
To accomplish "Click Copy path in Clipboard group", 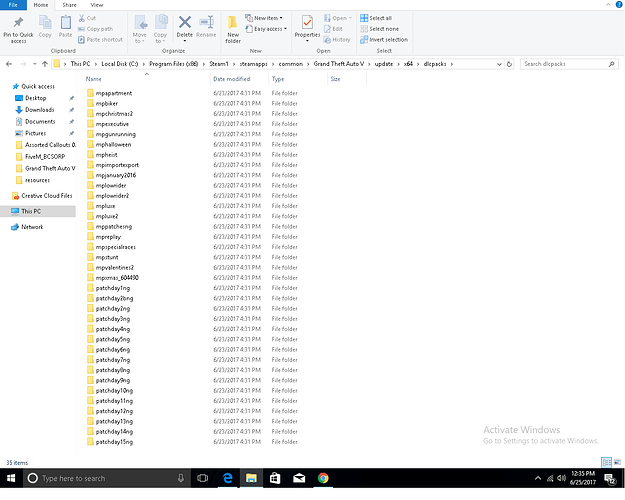I will click(x=95, y=29).
